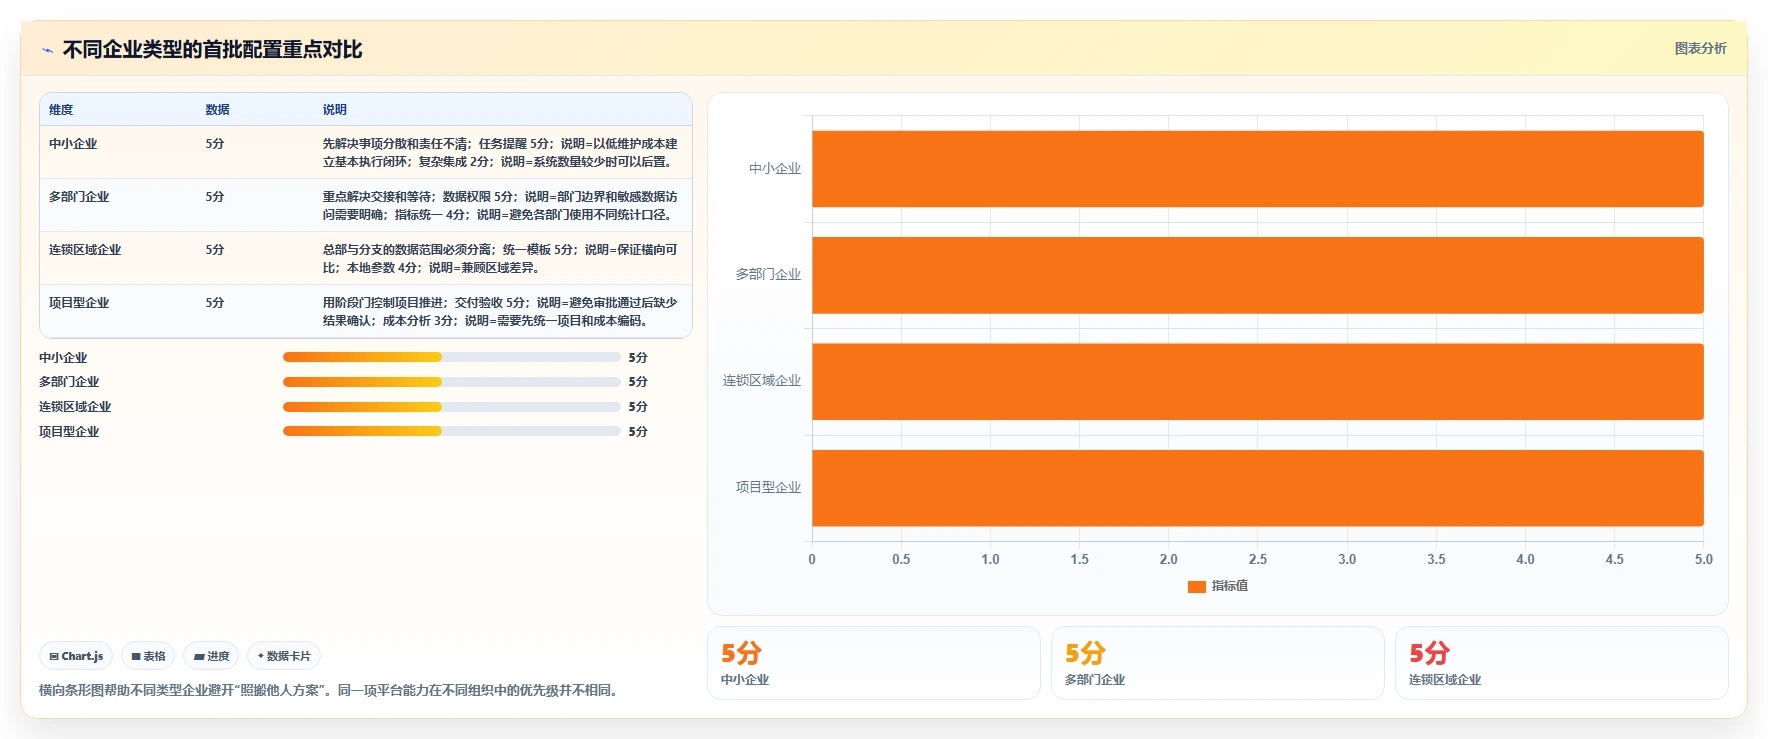The height and width of the screenshot is (739, 1768).
Task: Click the description starting 总部与分支的数据范围
Action: tap(500, 259)
